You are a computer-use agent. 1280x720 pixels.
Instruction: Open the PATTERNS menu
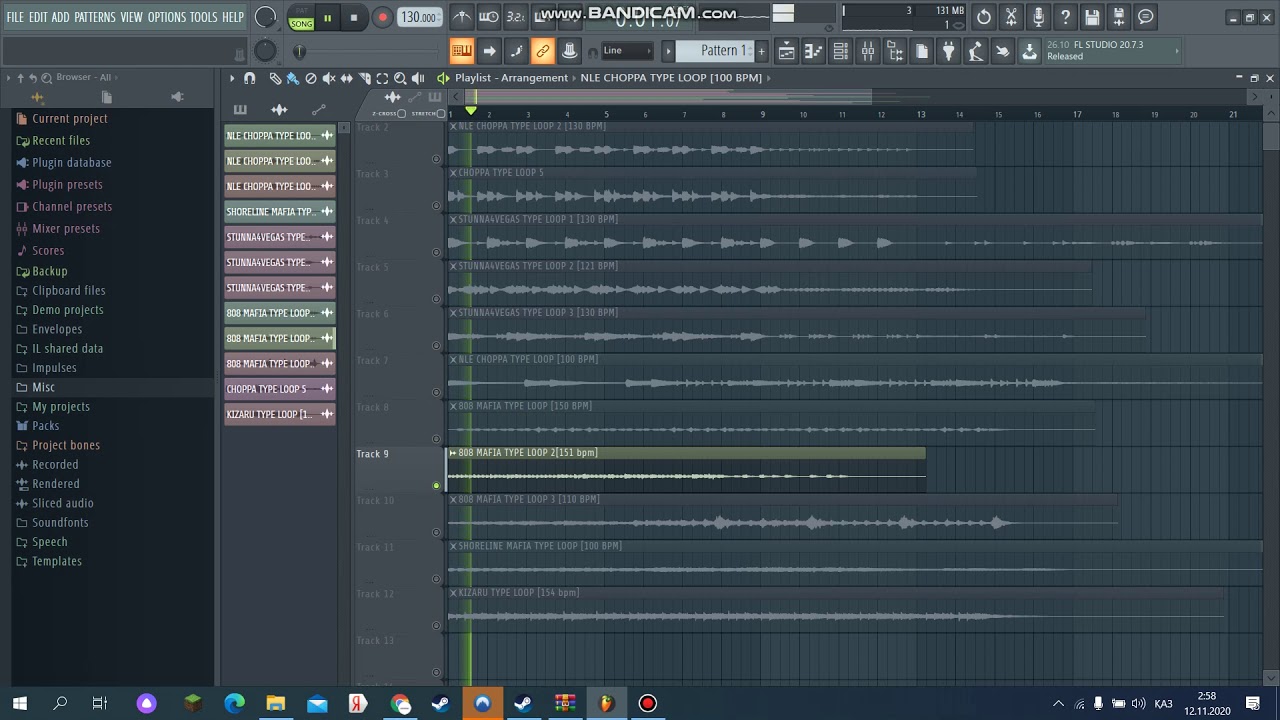(95, 17)
